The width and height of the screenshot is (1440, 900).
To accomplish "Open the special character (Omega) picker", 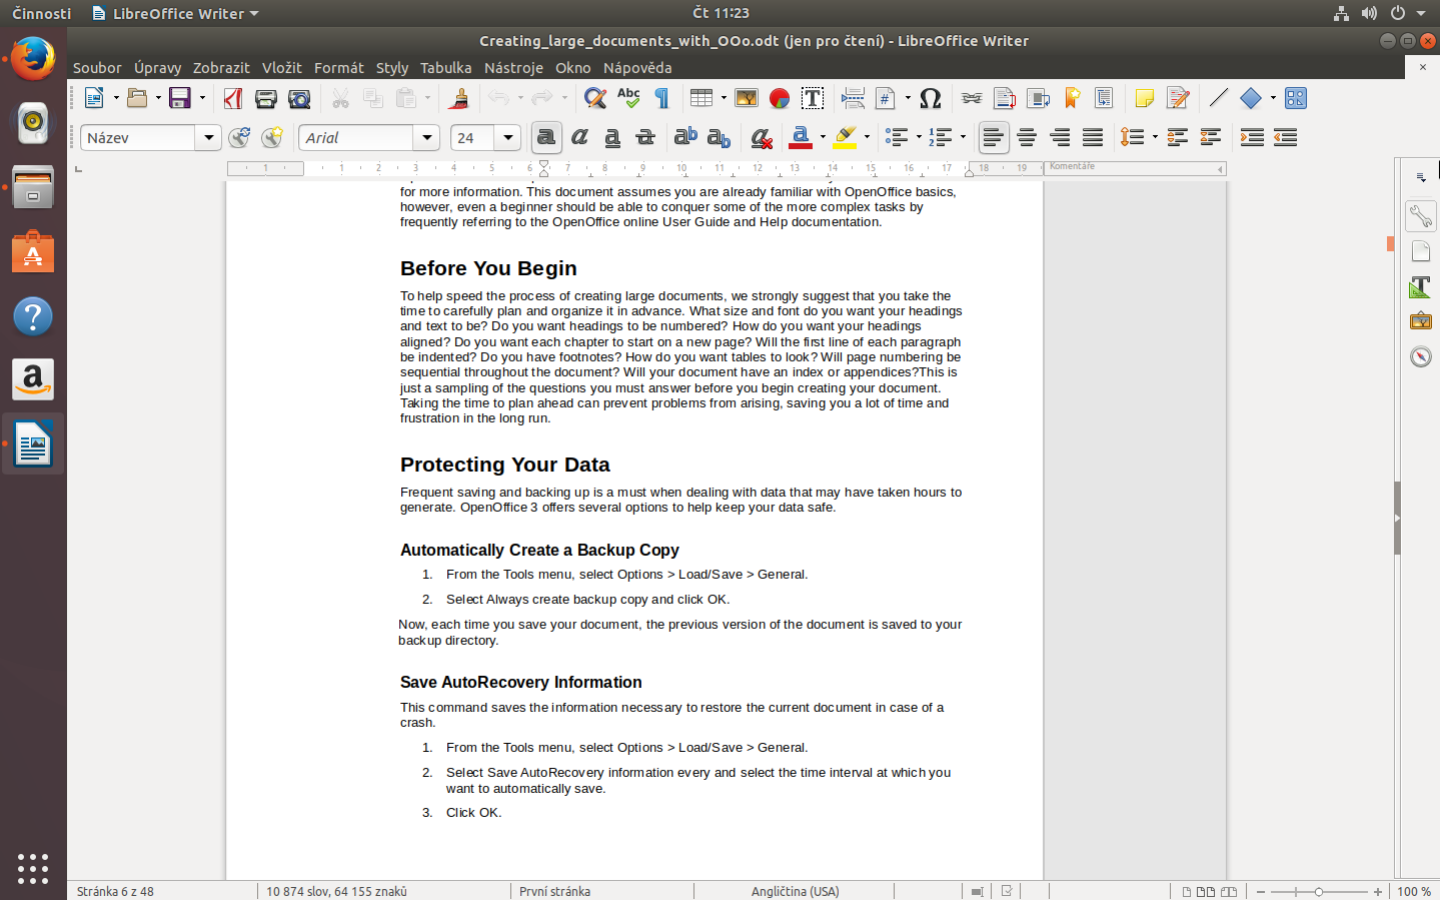I will [x=930, y=98].
